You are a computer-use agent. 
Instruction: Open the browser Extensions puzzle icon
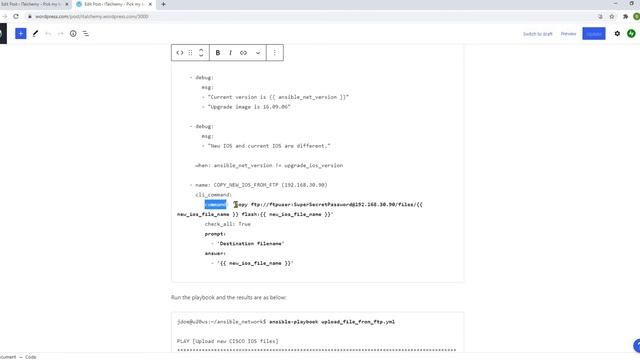(x=625, y=16)
